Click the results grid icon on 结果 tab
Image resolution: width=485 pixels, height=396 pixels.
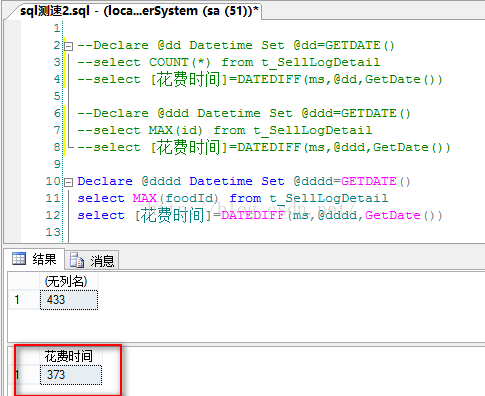click(19, 259)
